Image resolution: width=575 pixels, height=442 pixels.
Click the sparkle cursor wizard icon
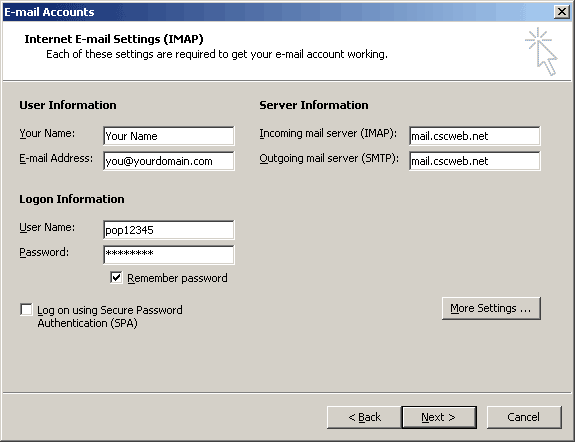pos(541,51)
